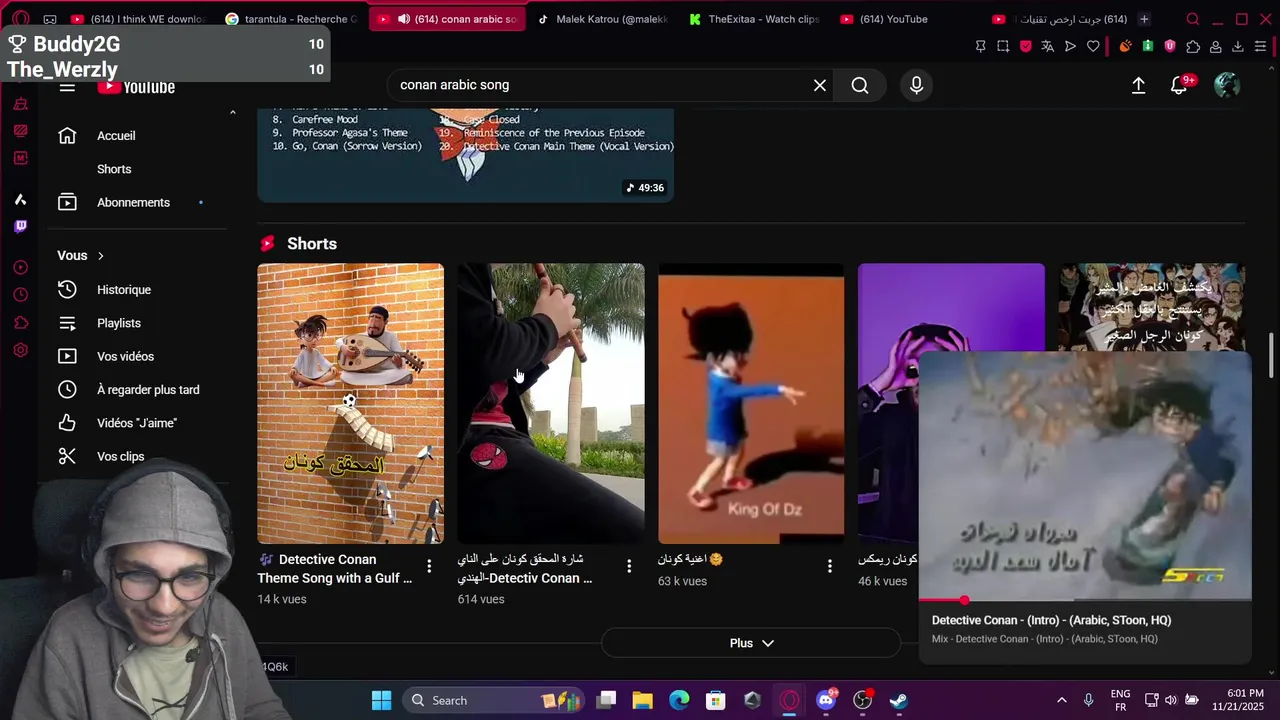Image resolution: width=1280 pixels, height=720 pixels.
Task: Play the Gulf theme song brick-wall short
Action: tap(350, 403)
